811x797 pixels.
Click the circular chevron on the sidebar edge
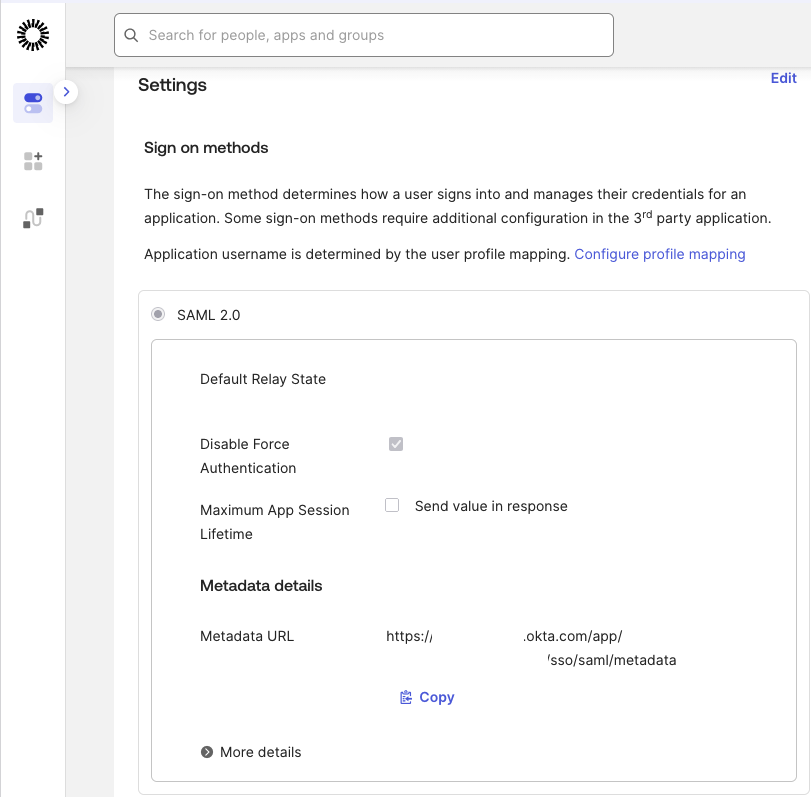click(x=67, y=91)
